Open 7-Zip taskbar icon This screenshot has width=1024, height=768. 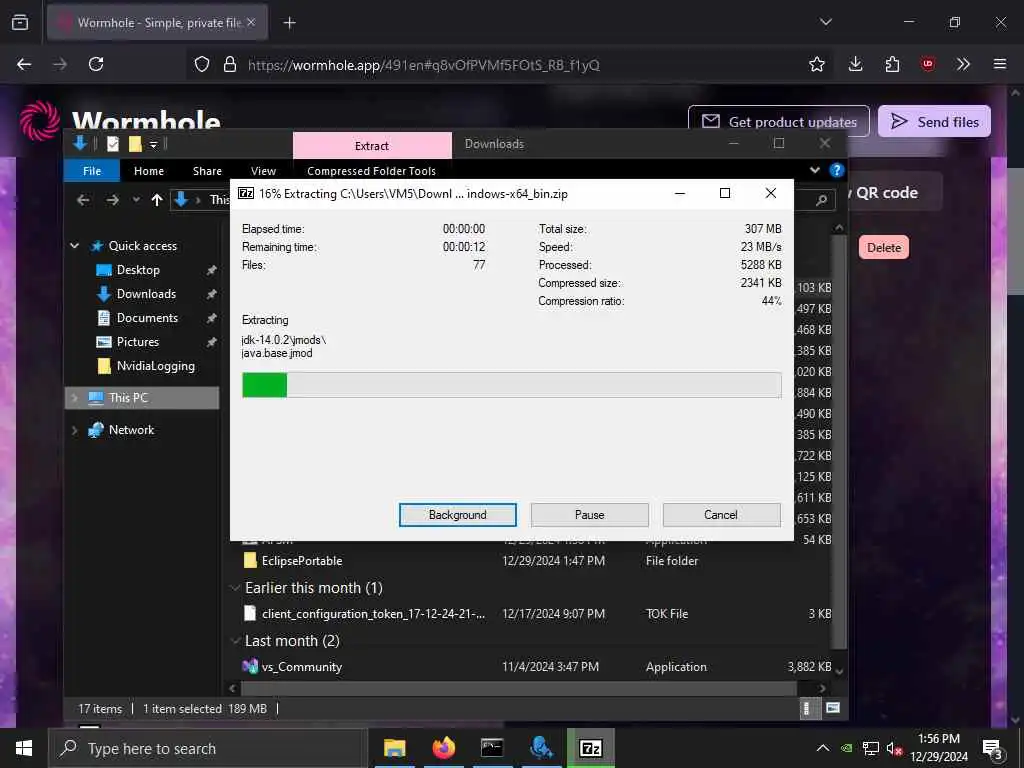590,748
